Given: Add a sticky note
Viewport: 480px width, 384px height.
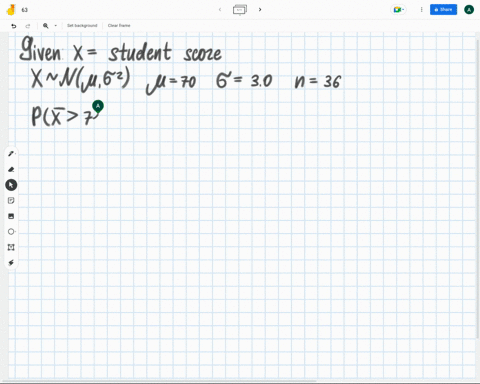Looking at the screenshot, I should click(11, 200).
